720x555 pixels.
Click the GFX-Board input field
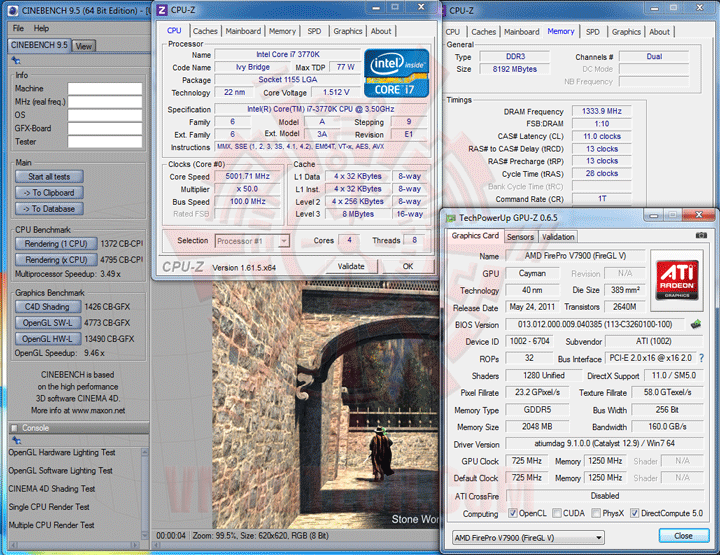click(x=105, y=129)
